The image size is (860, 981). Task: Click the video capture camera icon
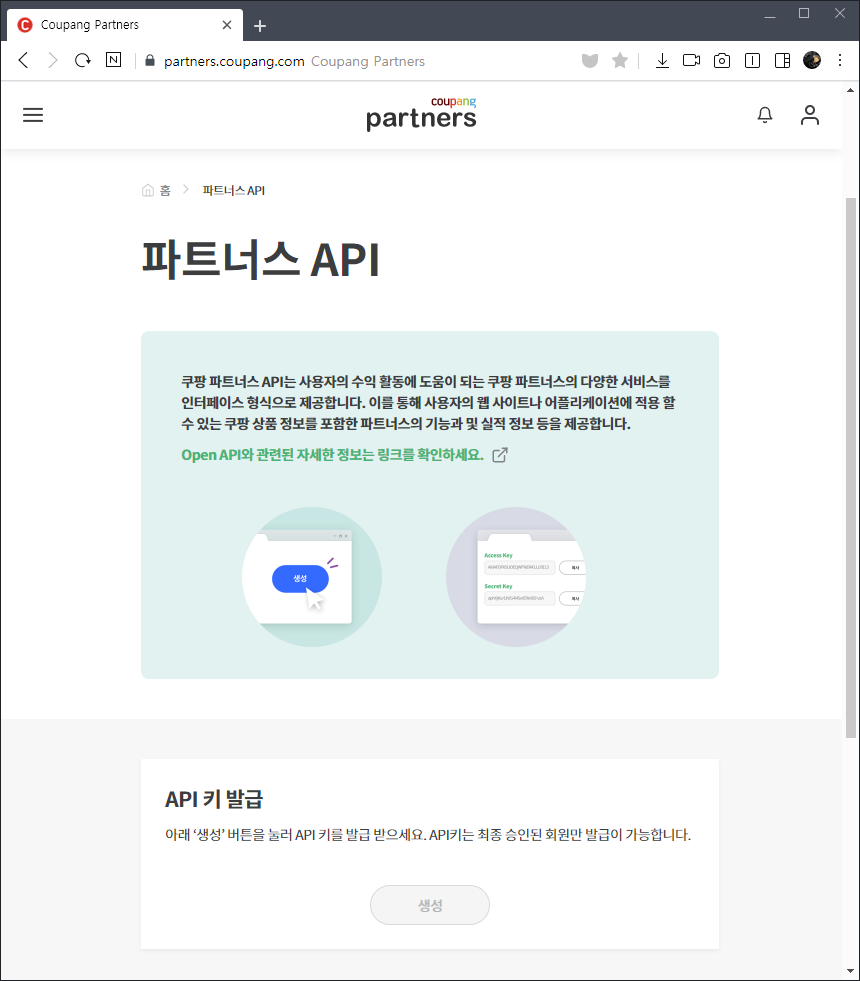(691, 61)
